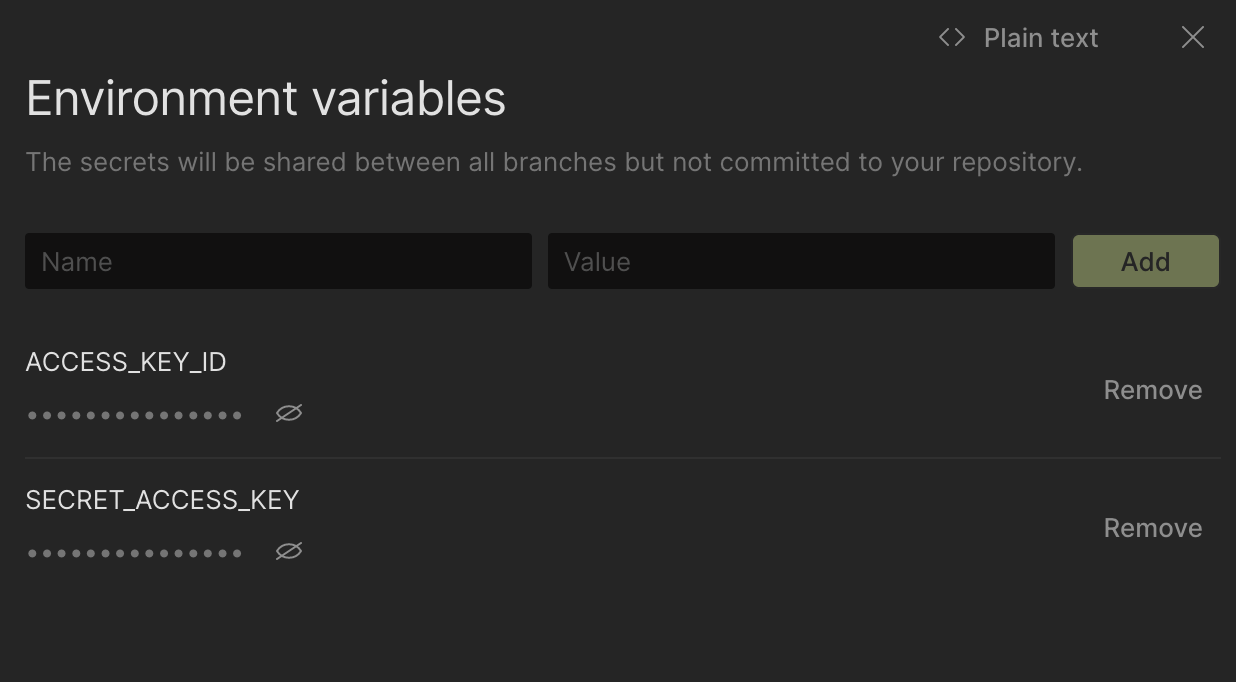Select the ACCESS_KEY_ID variable name
1236x682 pixels.
(x=126, y=362)
